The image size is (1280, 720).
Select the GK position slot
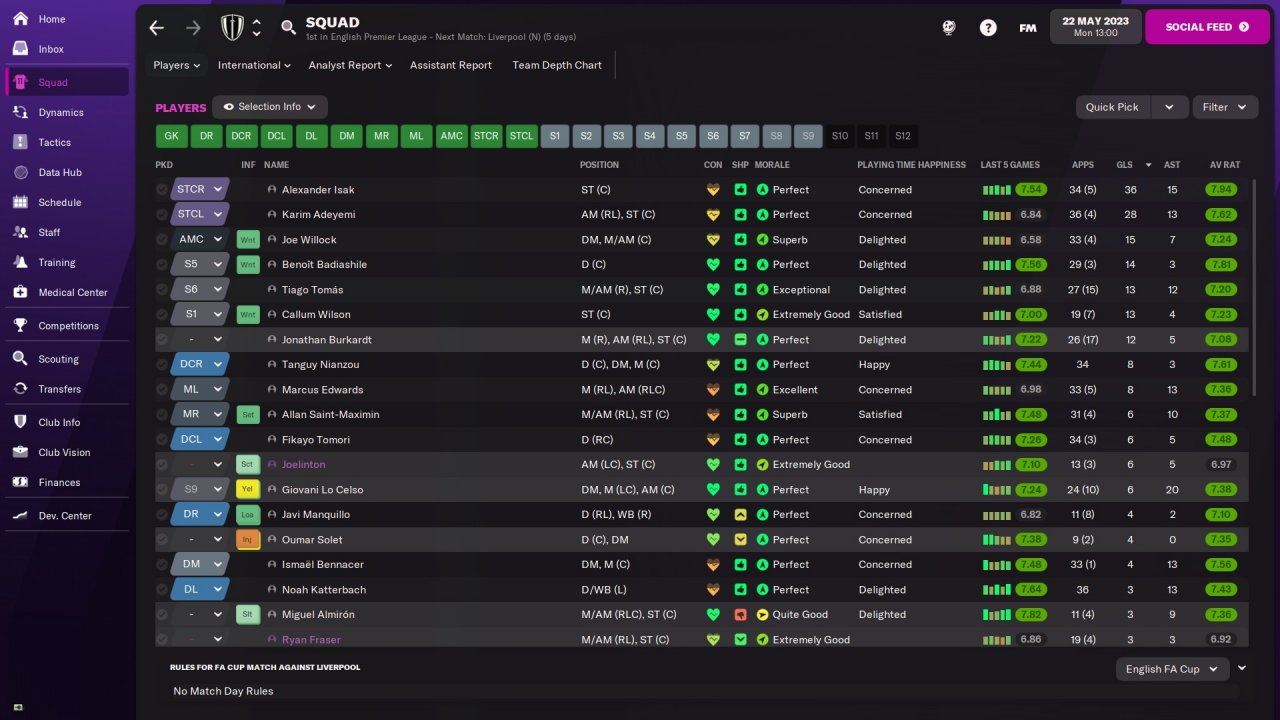point(172,136)
